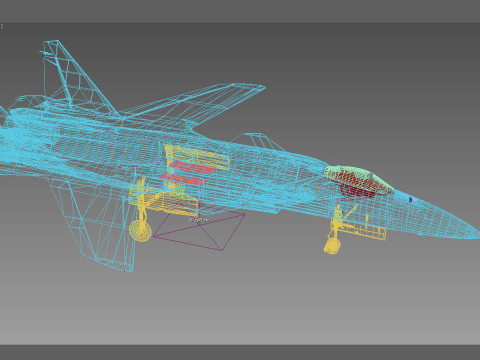Select the yellow front landing gear wheel
This screenshot has width=480, height=360.
pos(333,246)
